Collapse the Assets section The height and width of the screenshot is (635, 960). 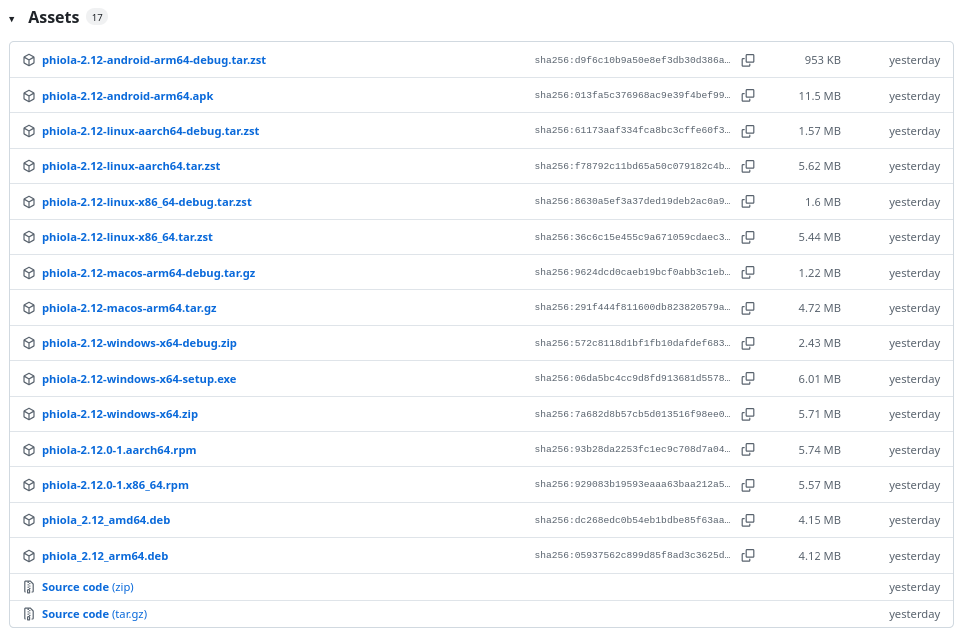pos(12,19)
